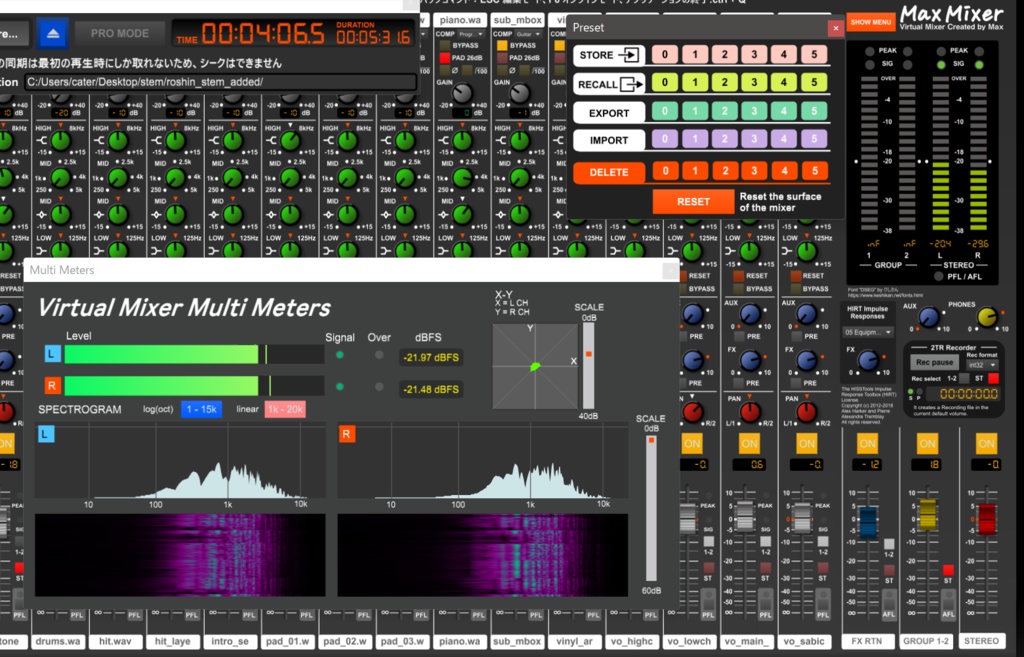Toggle BYPASS on the vo_main channel EQ
The height and width of the screenshot is (657, 1024).
[x=739, y=288]
